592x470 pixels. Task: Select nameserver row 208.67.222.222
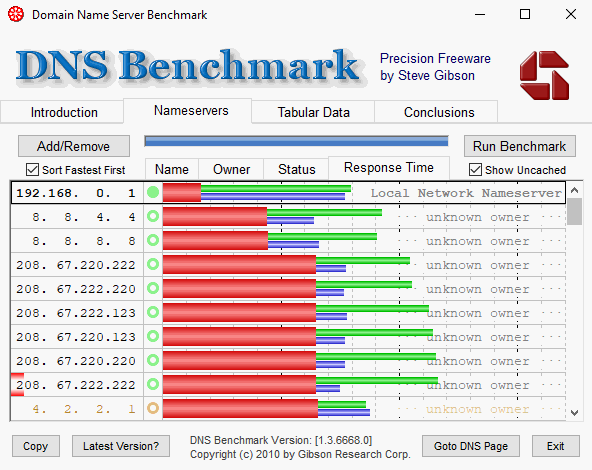click(288, 384)
